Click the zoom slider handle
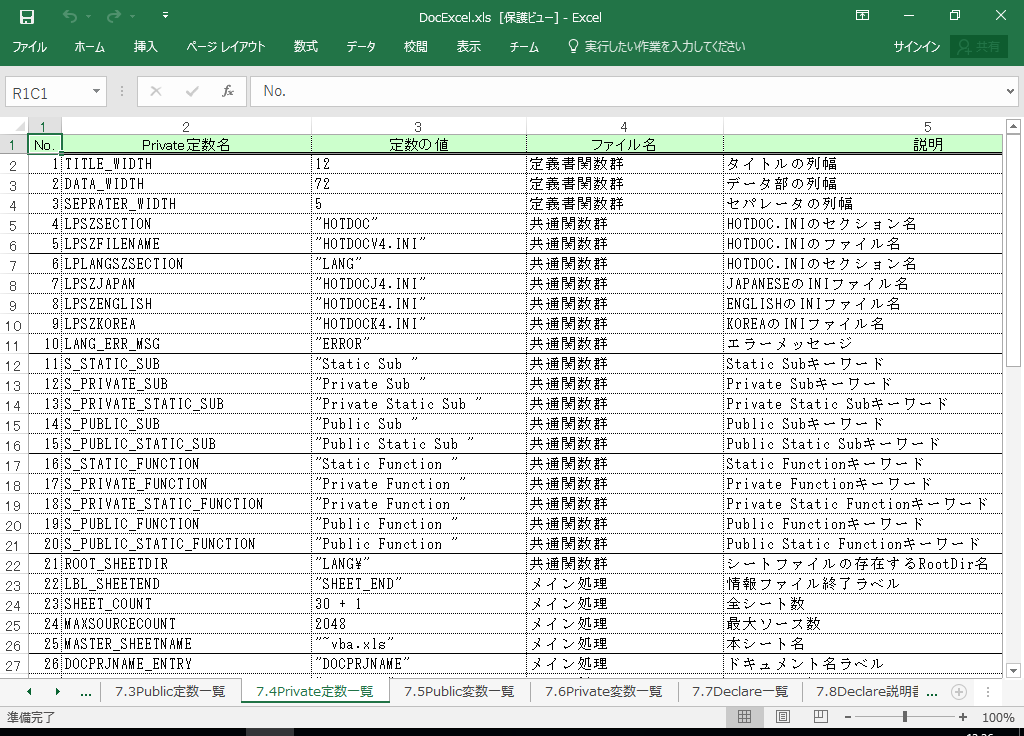Image resolution: width=1024 pixels, height=736 pixels. [905, 717]
